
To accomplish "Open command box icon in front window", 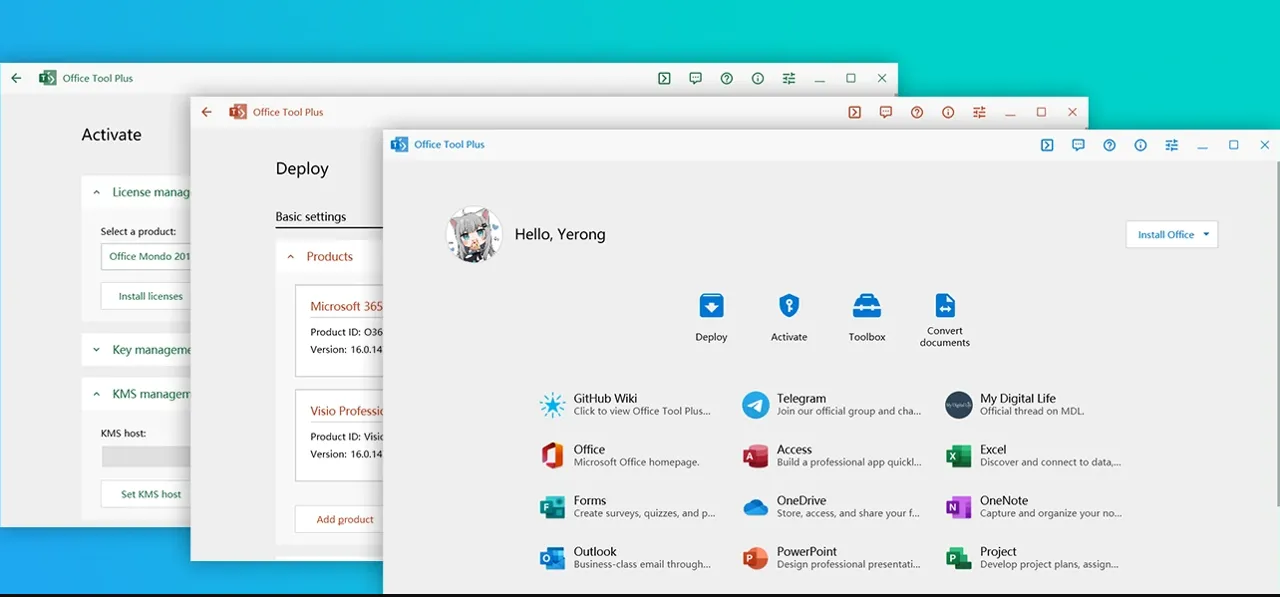I will pos(1047,145).
